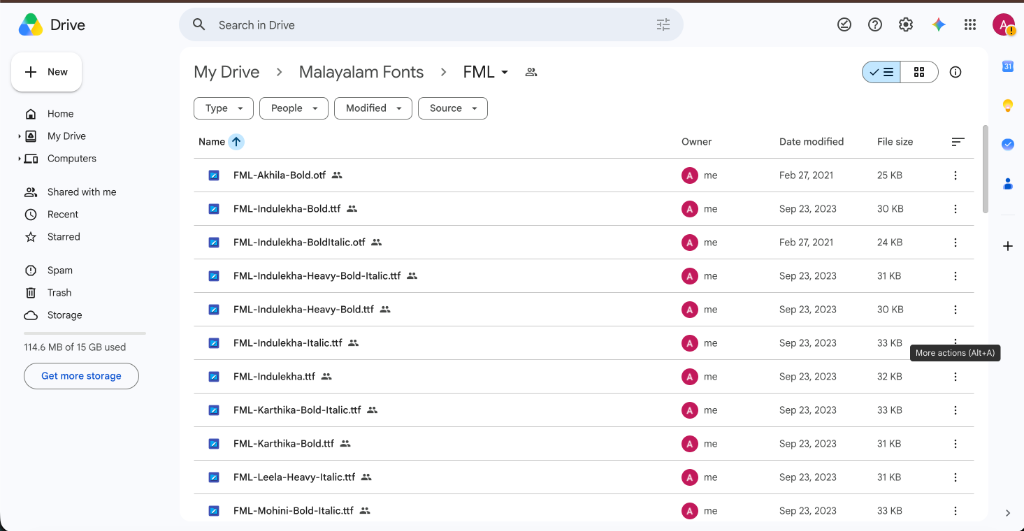Viewport: 1024px width, 531px height.
Task: Click the sort options icon in header
Action: point(957,142)
